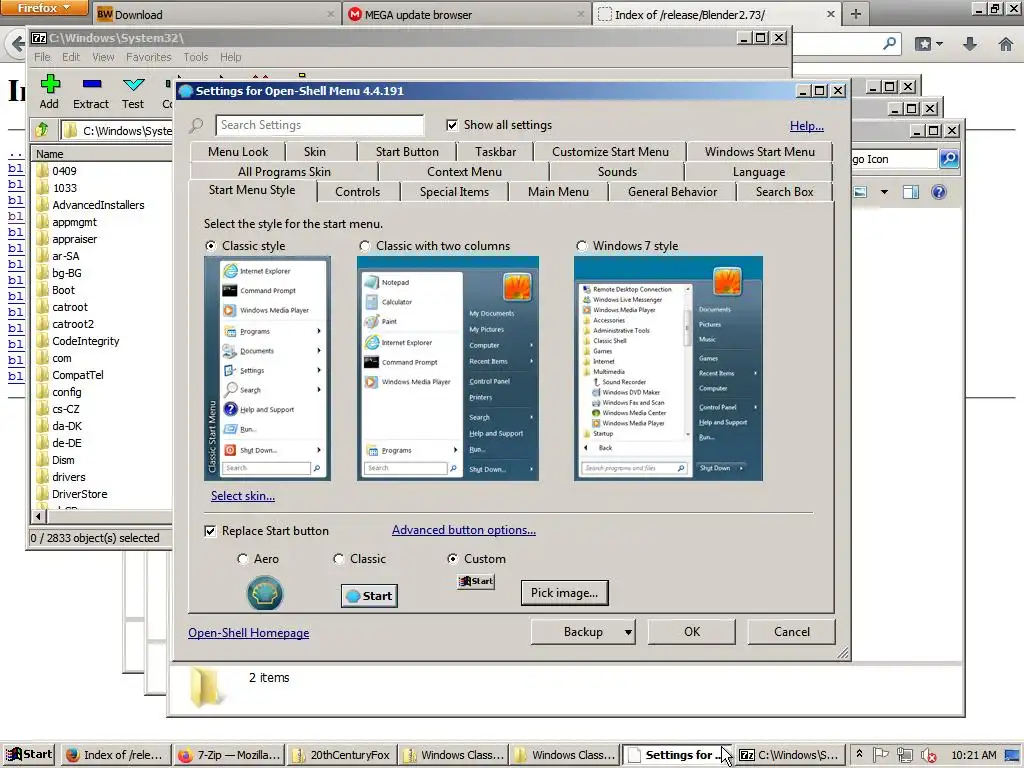The image size is (1024, 768).
Task: Select the Classic button radio option
Action: [x=338, y=559]
